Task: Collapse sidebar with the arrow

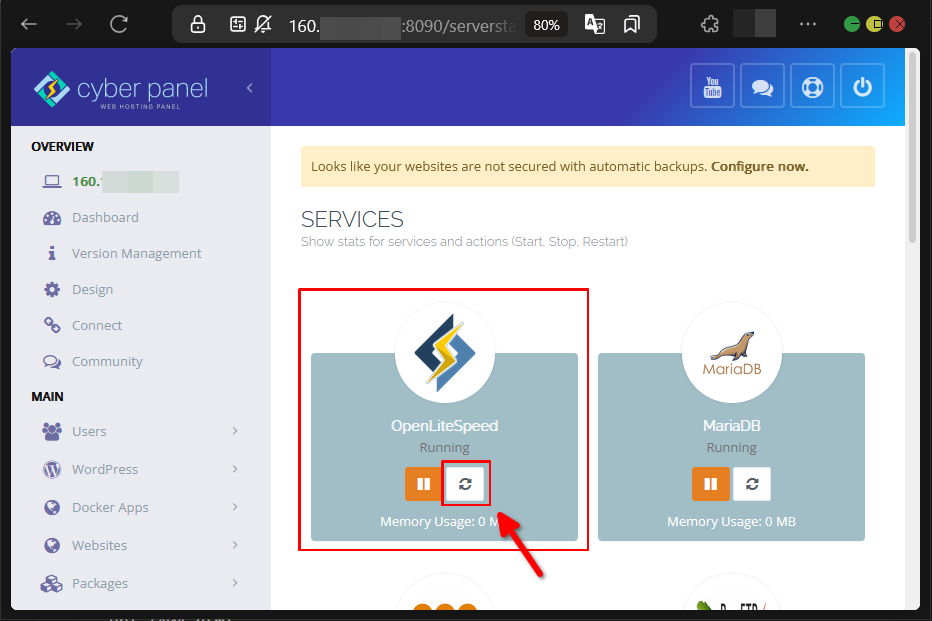Action: coord(250,88)
